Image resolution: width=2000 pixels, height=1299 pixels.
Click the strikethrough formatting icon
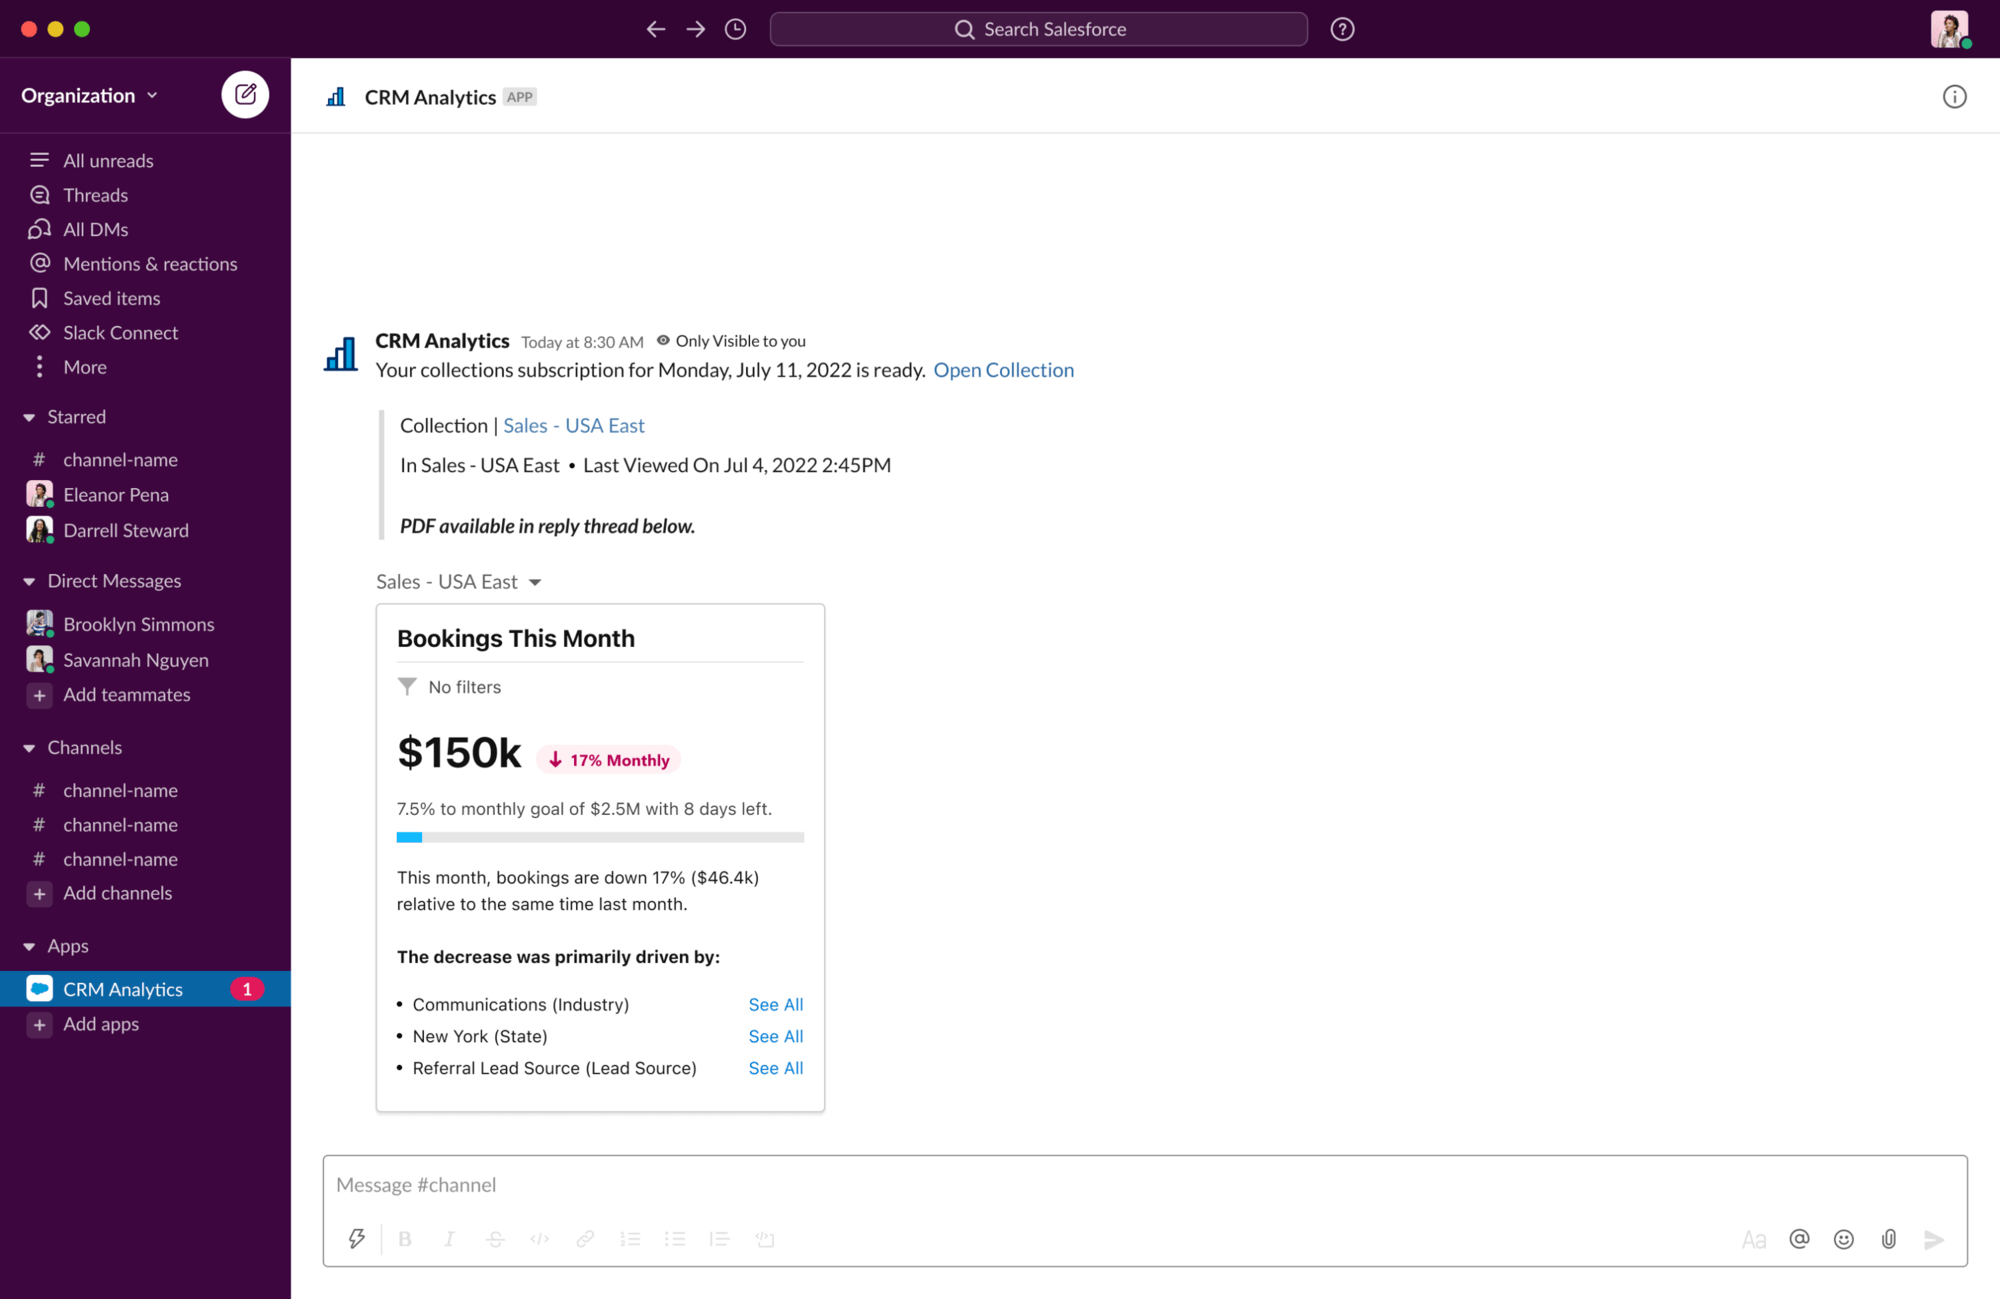point(496,1239)
